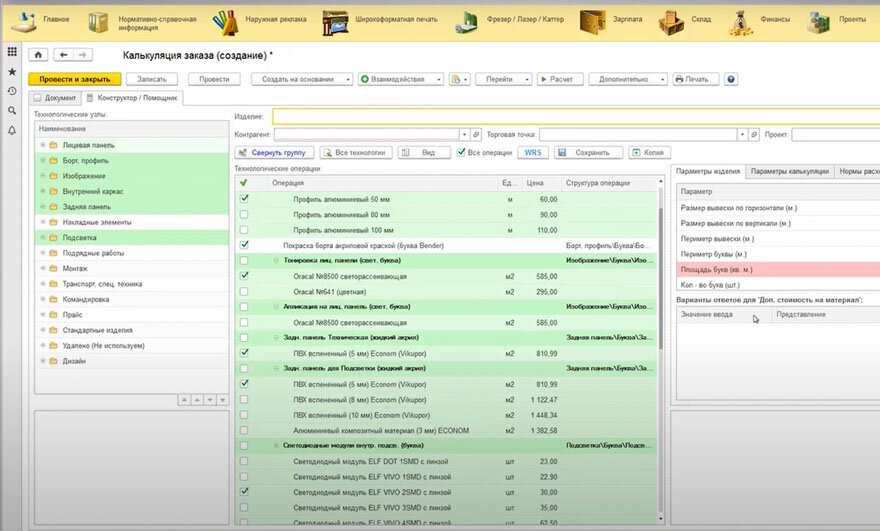Click Провести и закрыть button
Screen dimensions: 880x531
click(75, 79)
